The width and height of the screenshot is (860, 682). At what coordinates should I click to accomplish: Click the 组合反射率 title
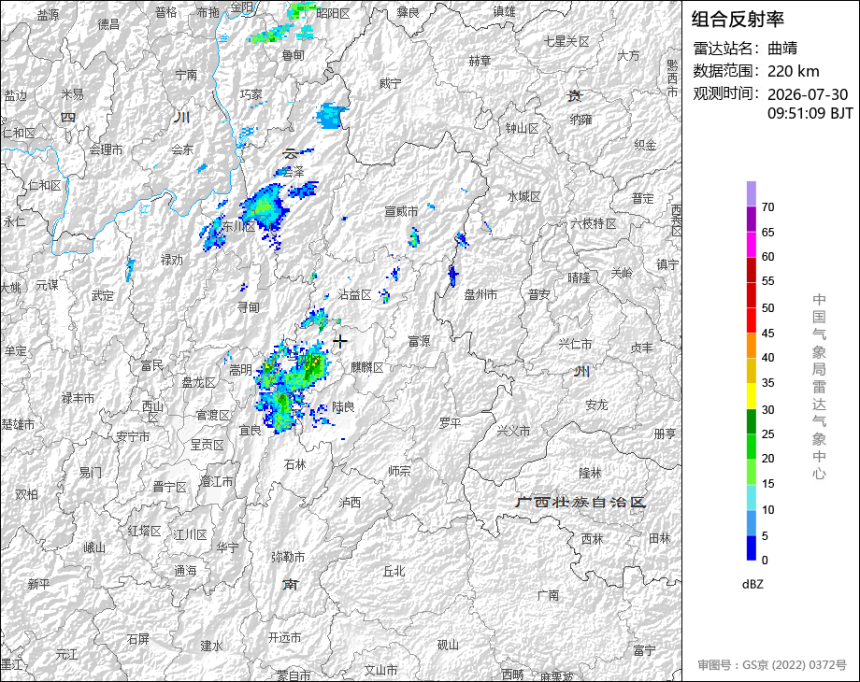coord(737,19)
